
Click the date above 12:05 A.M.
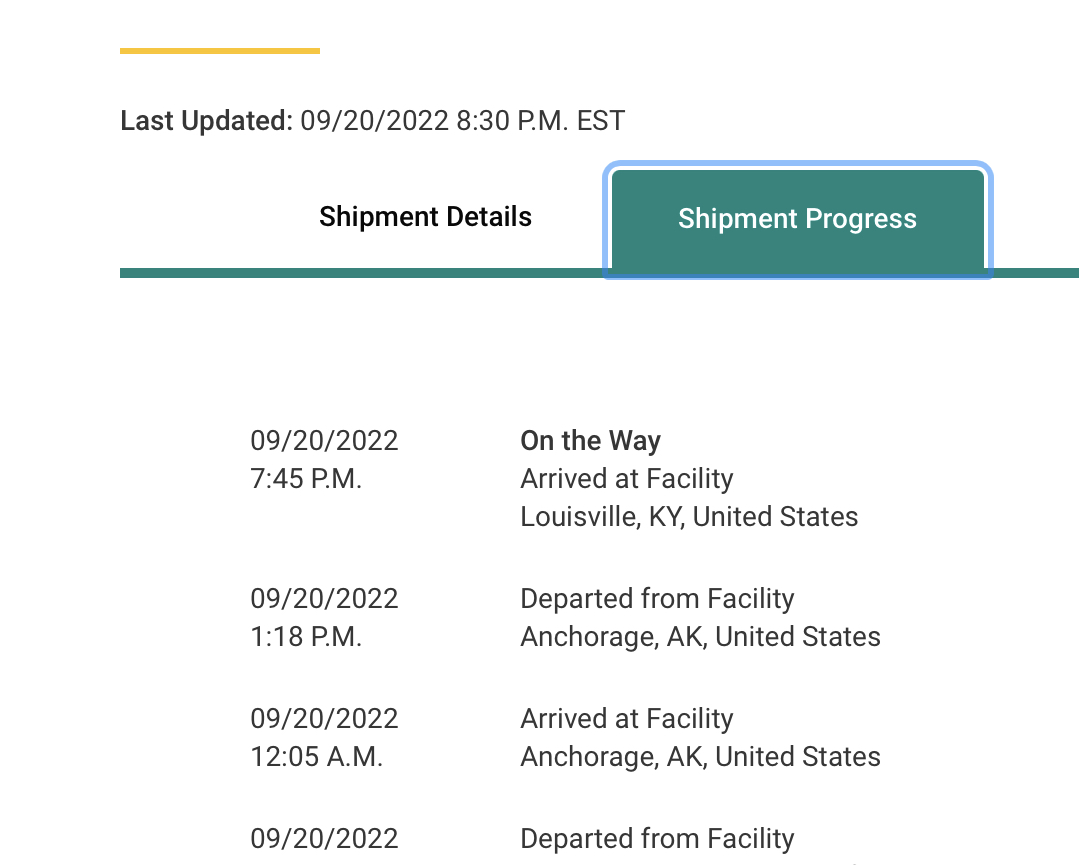pos(324,719)
